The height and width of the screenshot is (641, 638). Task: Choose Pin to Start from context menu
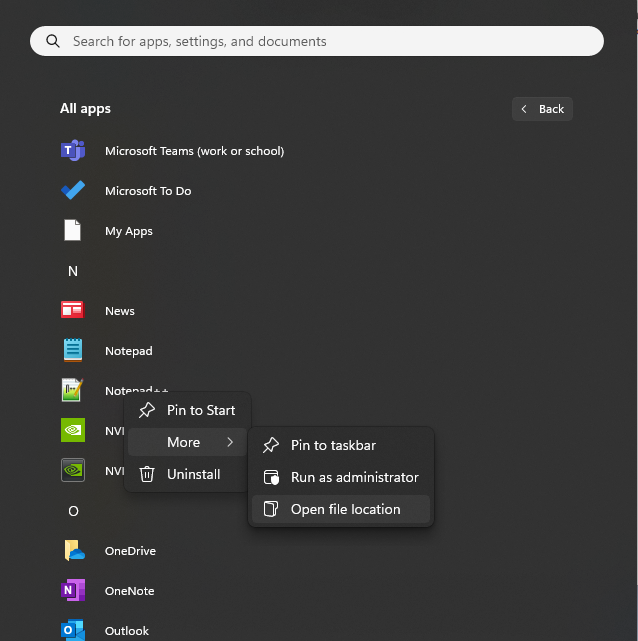pyautogui.click(x=187, y=410)
